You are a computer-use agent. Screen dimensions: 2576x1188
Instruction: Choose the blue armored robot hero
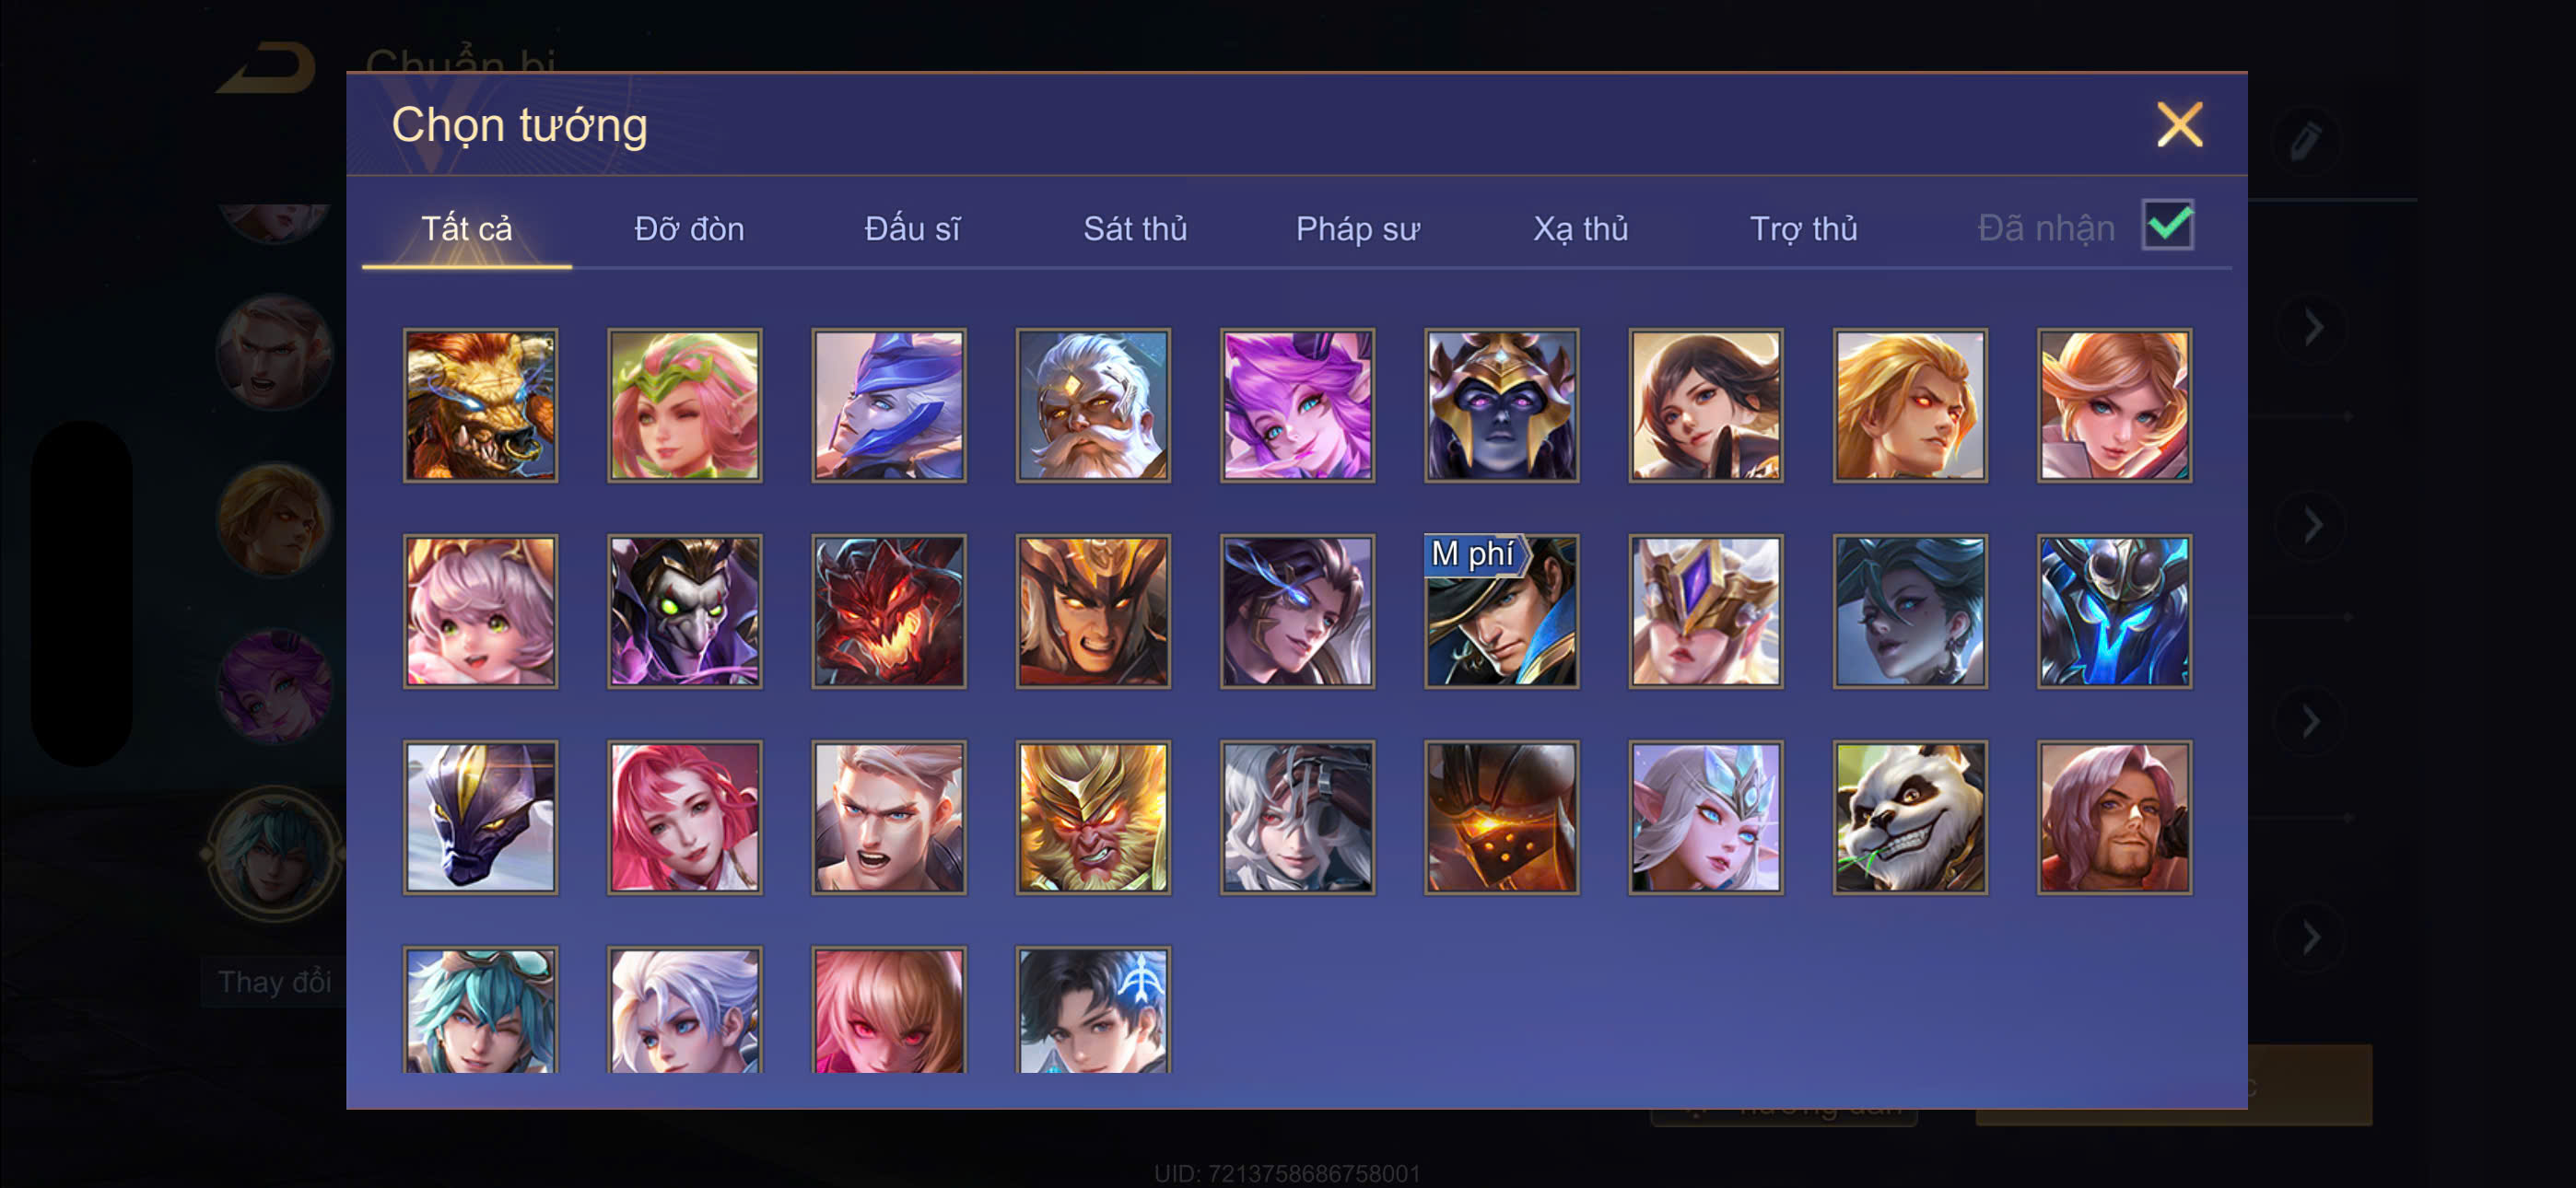[2113, 611]
